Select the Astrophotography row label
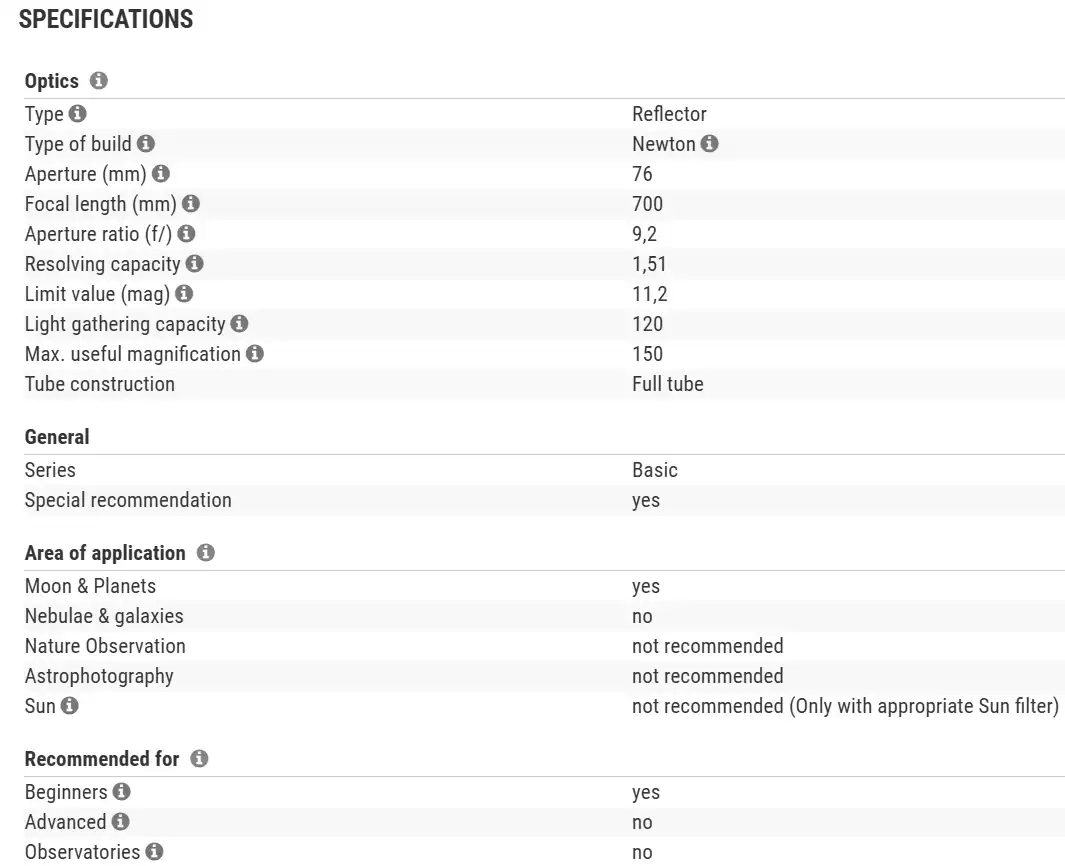The height and width of the screenshot is (866, 1065). point(99,676)
